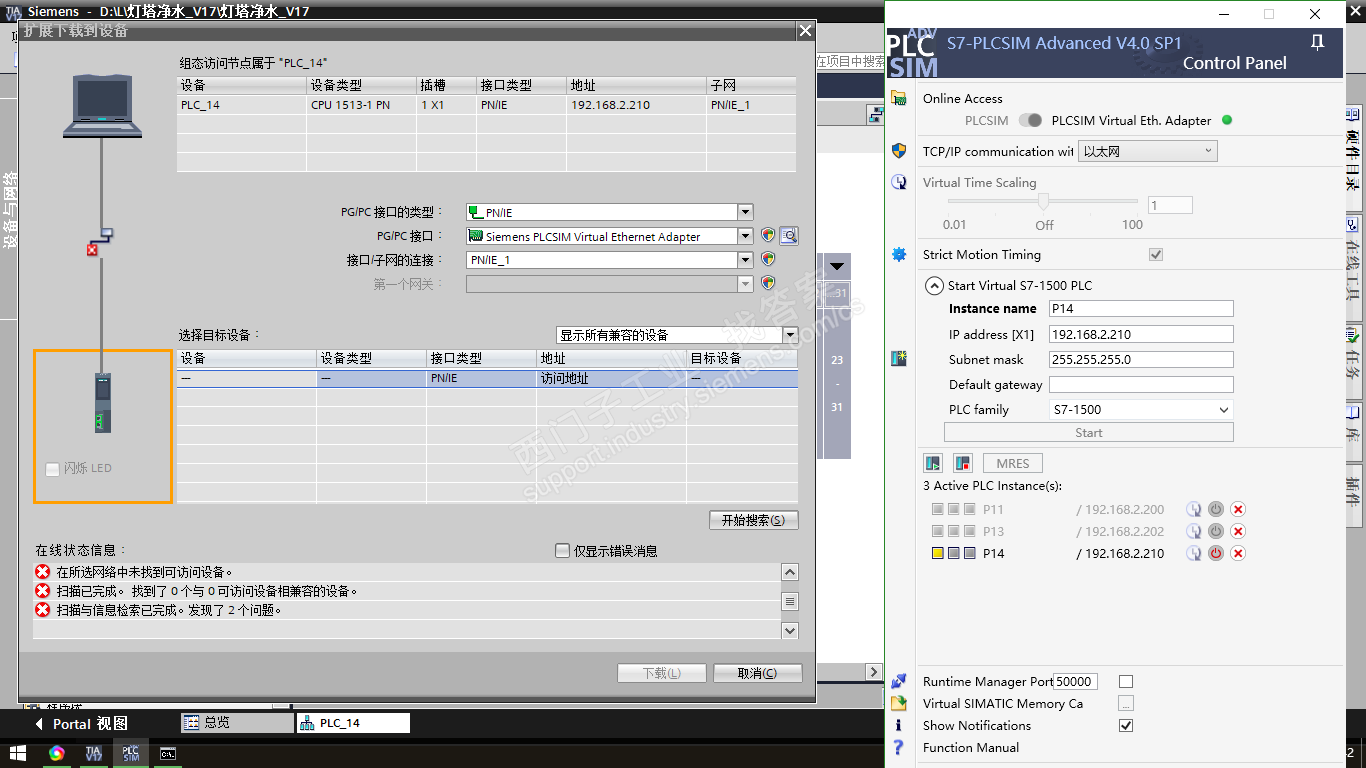Select the PLC_14 row in access nodes table

pyautogui.click(x=487, y=104)
